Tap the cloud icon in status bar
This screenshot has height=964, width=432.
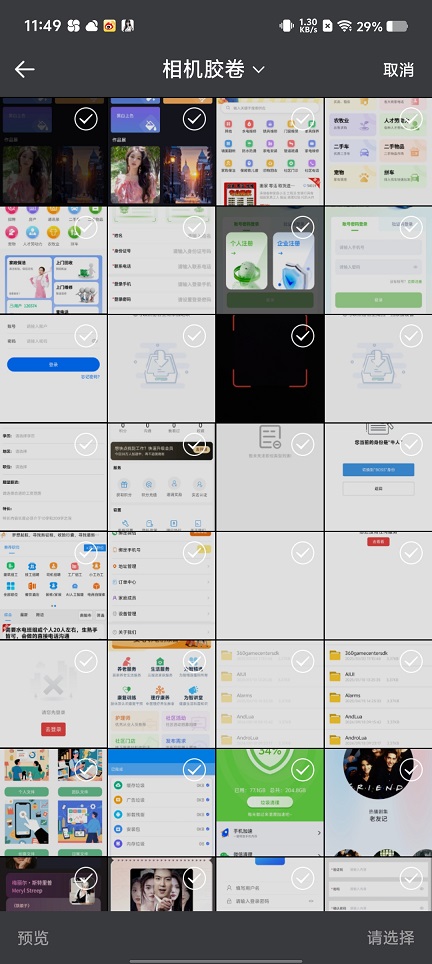coord(92,26)
